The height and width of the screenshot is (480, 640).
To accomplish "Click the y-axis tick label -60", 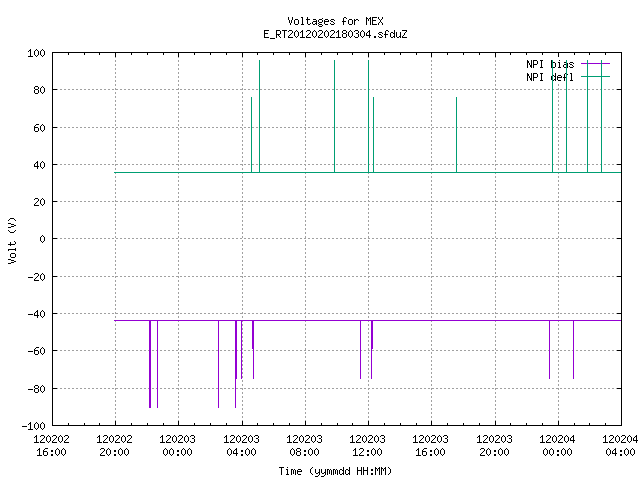I will [36, 351].
